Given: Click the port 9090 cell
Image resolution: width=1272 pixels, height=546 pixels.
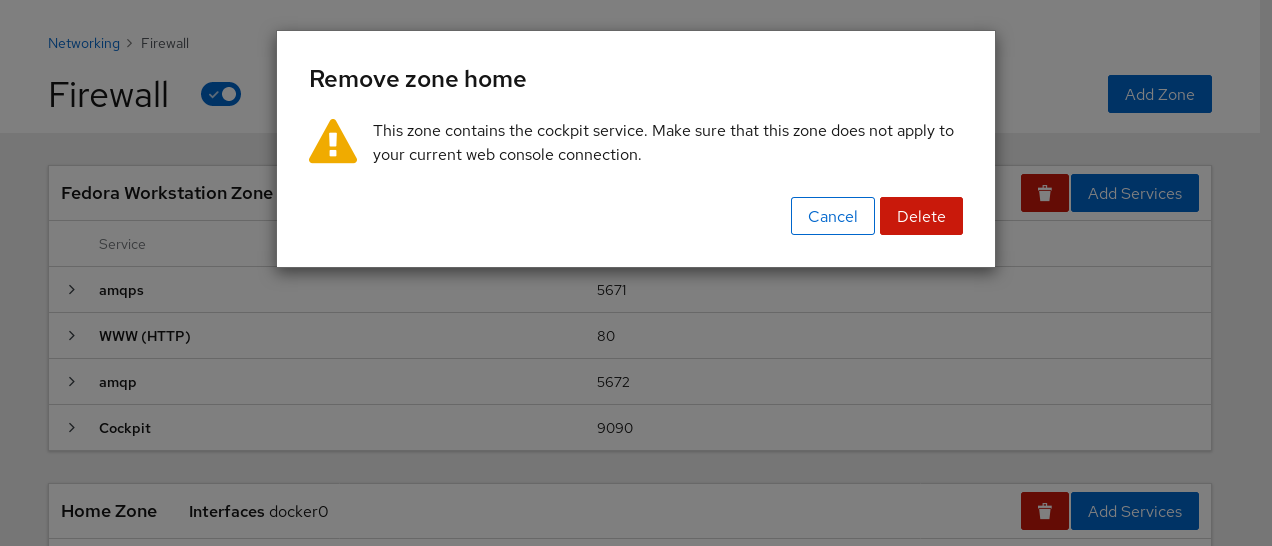Looking at the screenshot, I should [x=615, y=428].
